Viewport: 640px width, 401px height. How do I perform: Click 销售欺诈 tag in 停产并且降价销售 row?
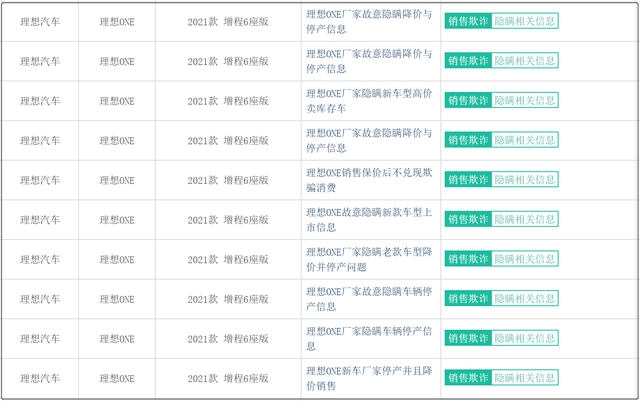click(468, 378)
